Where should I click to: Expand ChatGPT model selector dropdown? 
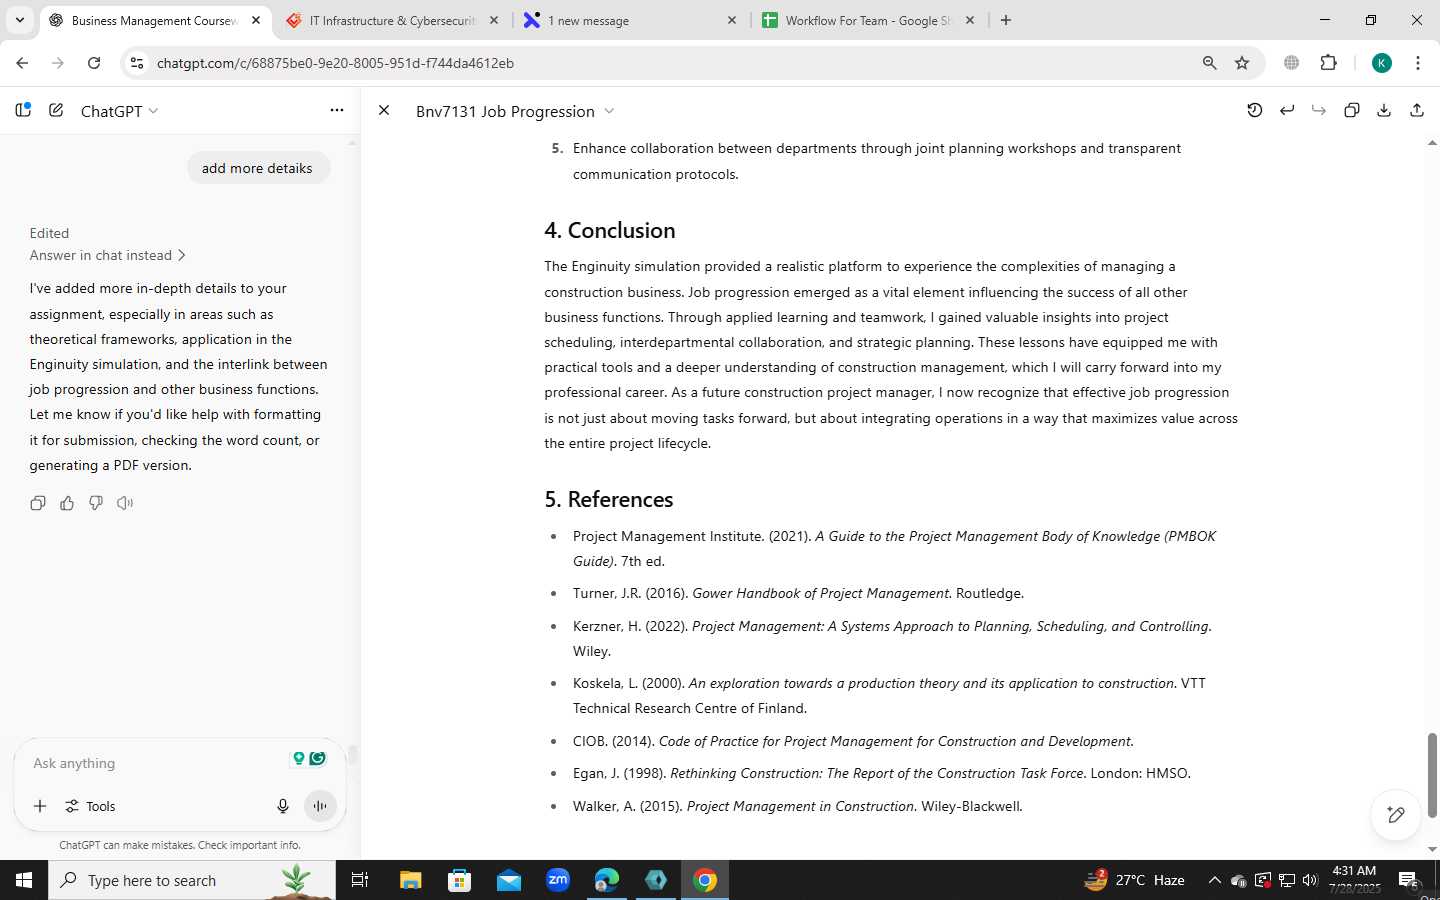pos(119,111)
